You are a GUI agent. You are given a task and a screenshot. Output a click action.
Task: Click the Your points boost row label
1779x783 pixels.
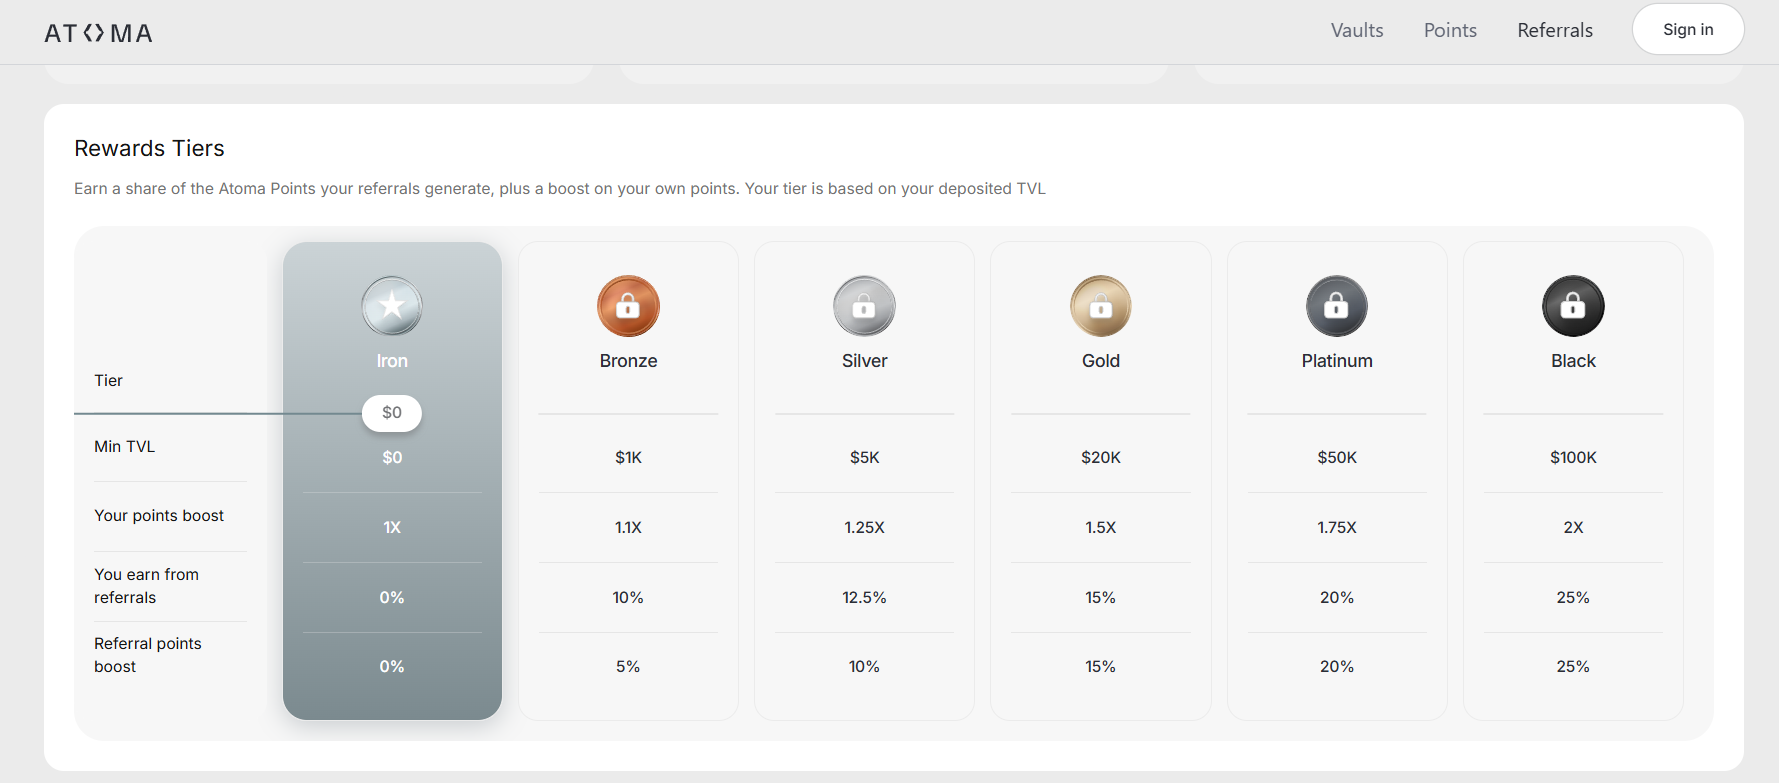click(159, 515)
